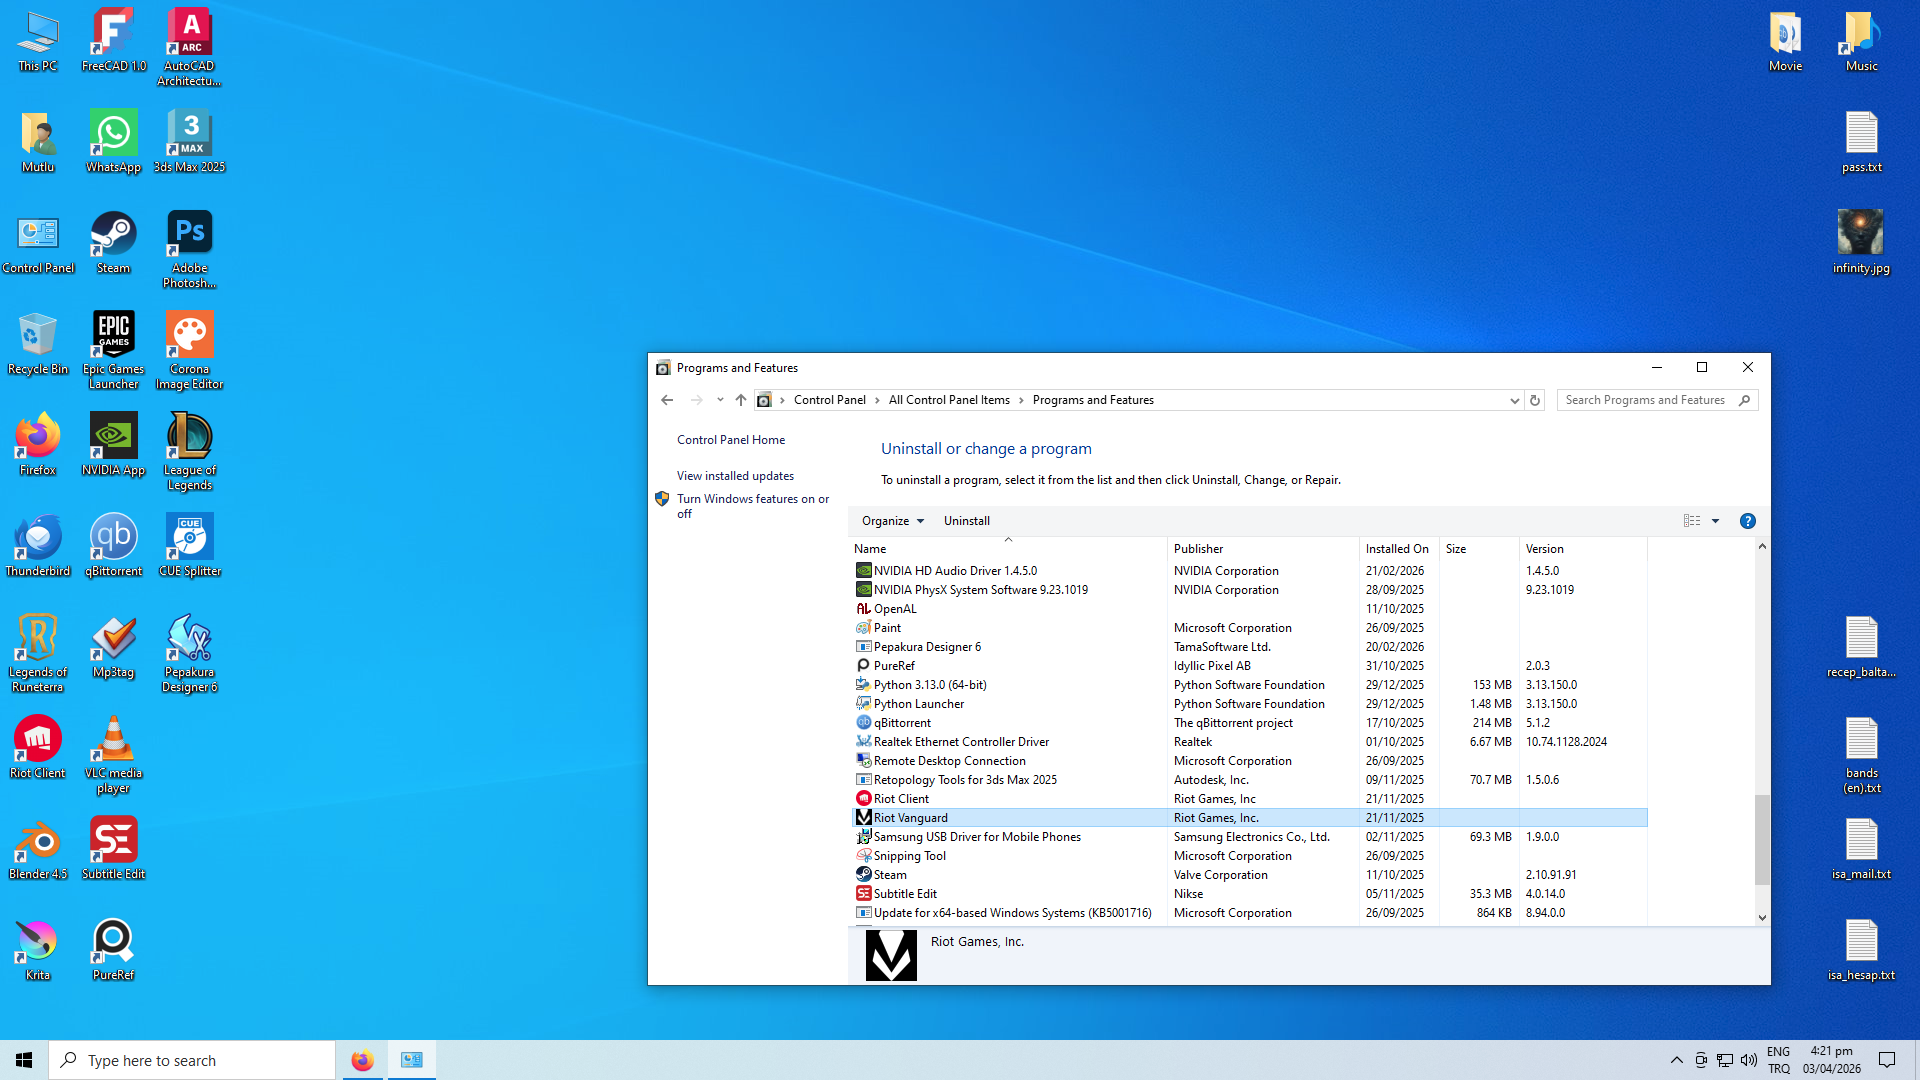
Task: Select Steam row in programs list
Action: [1250, 875]
